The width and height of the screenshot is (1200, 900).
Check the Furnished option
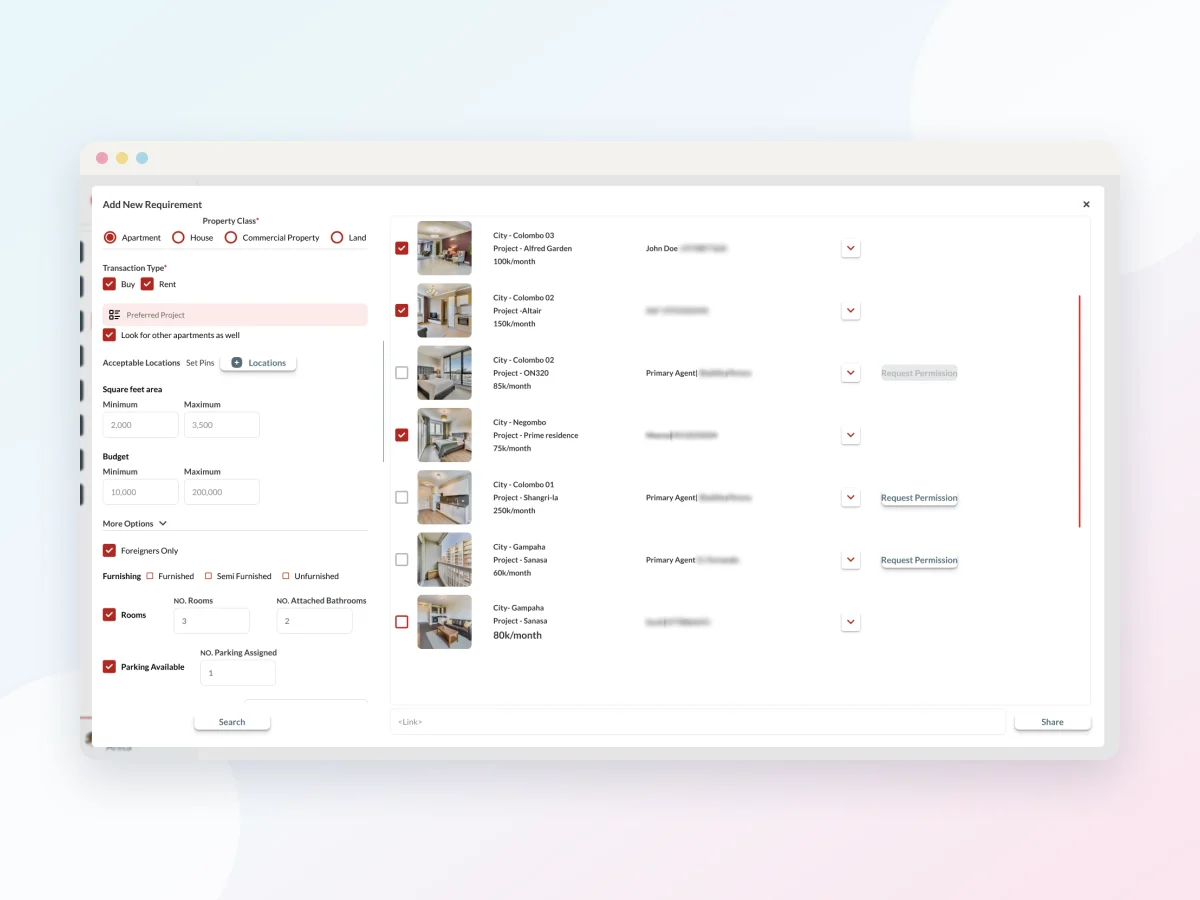pyautogui.click(x=150, y=576)
